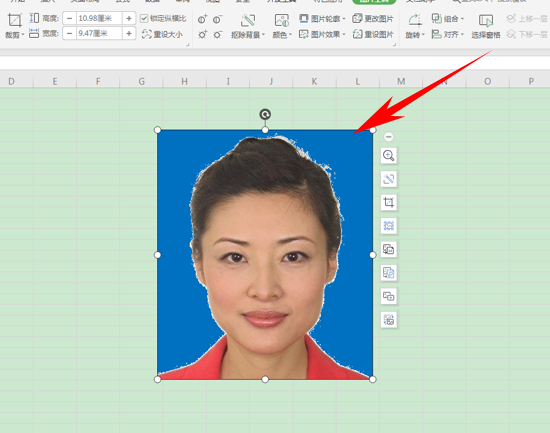Decrease height with the minus stepper
The image size is (550, 433).
(x=70, y=18)
